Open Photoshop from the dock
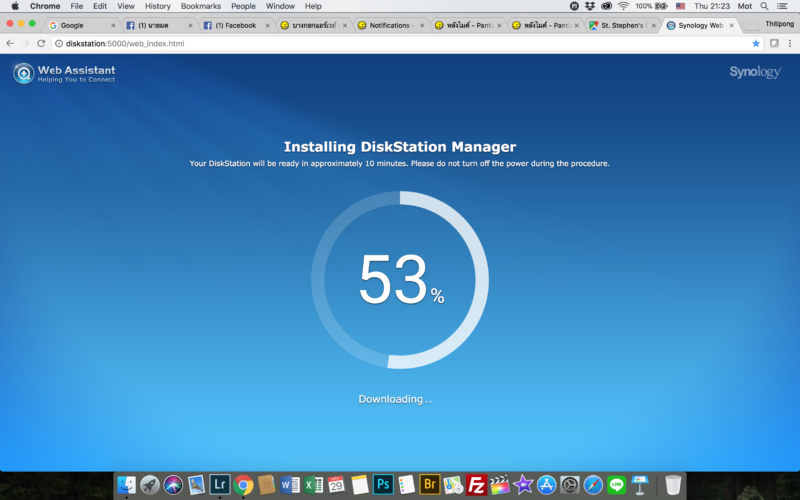 [383, 484]
